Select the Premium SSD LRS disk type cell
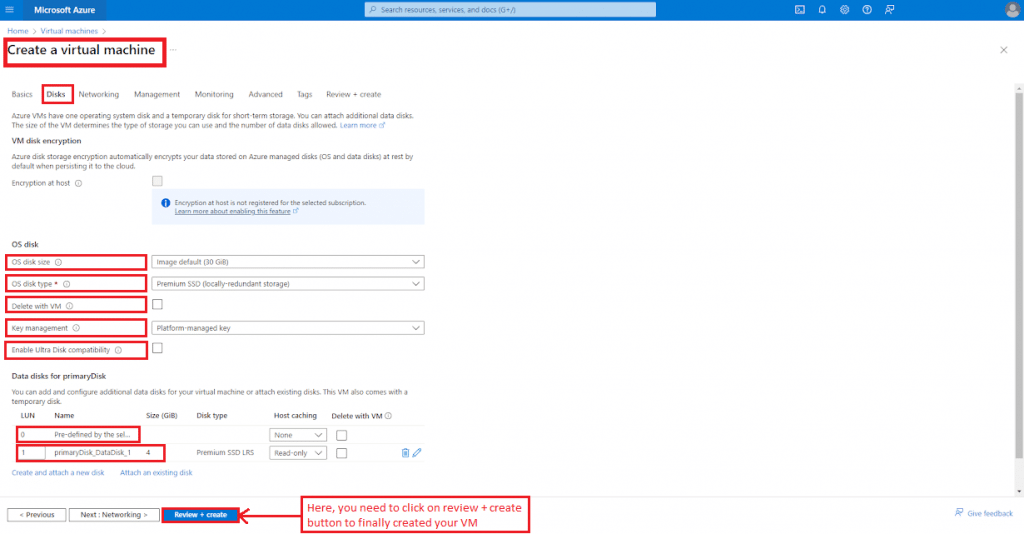The width and height of the screenshot is (1024, 534). pyautogui.click(x=225, y=452)
